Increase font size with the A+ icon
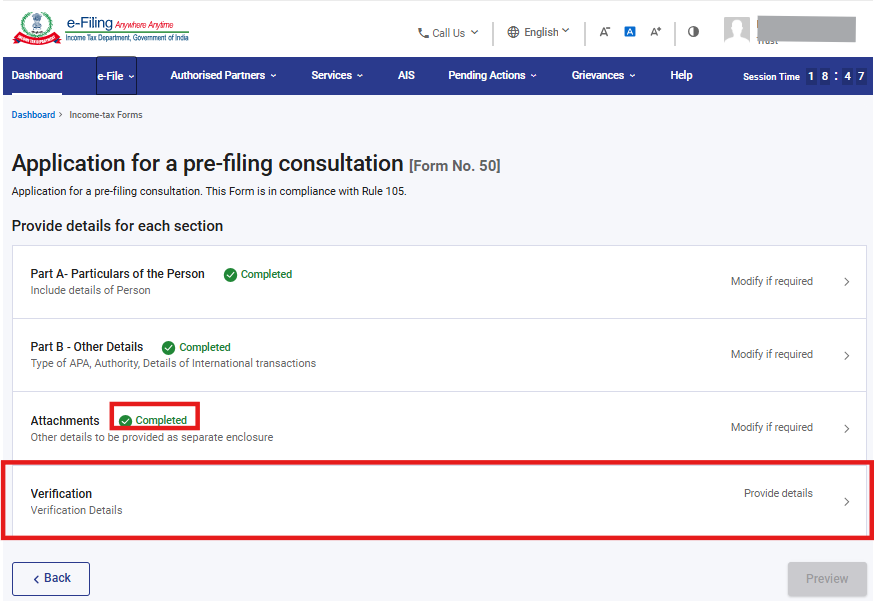Screen dimensions: 875x601 pos(656,32)
